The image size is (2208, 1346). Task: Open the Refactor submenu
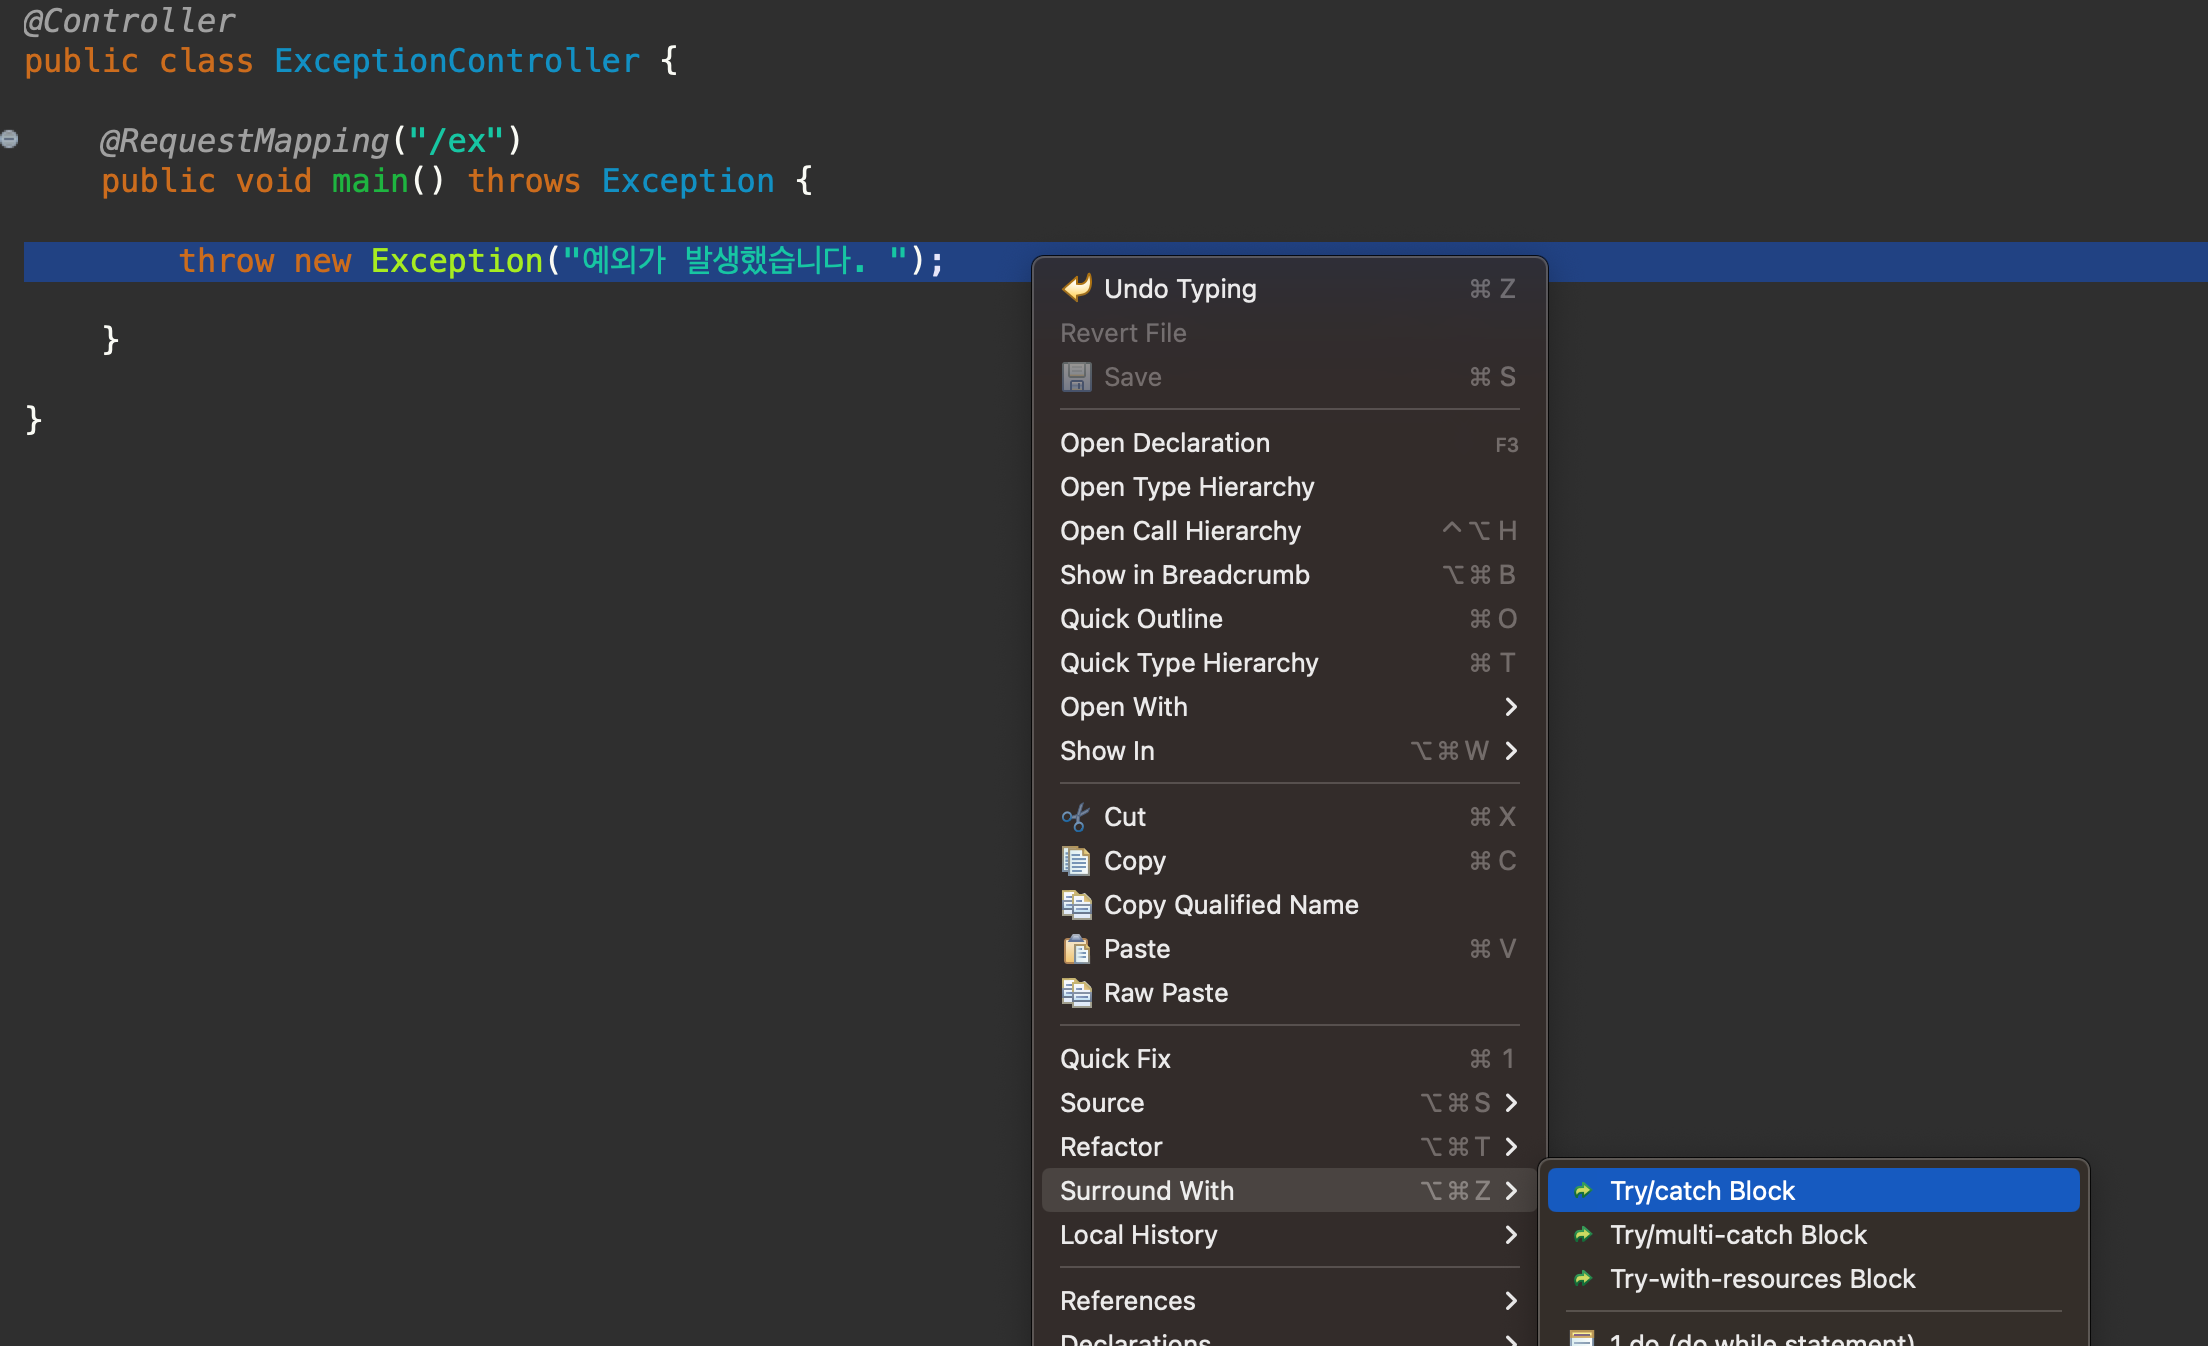click(1111, 1147)
